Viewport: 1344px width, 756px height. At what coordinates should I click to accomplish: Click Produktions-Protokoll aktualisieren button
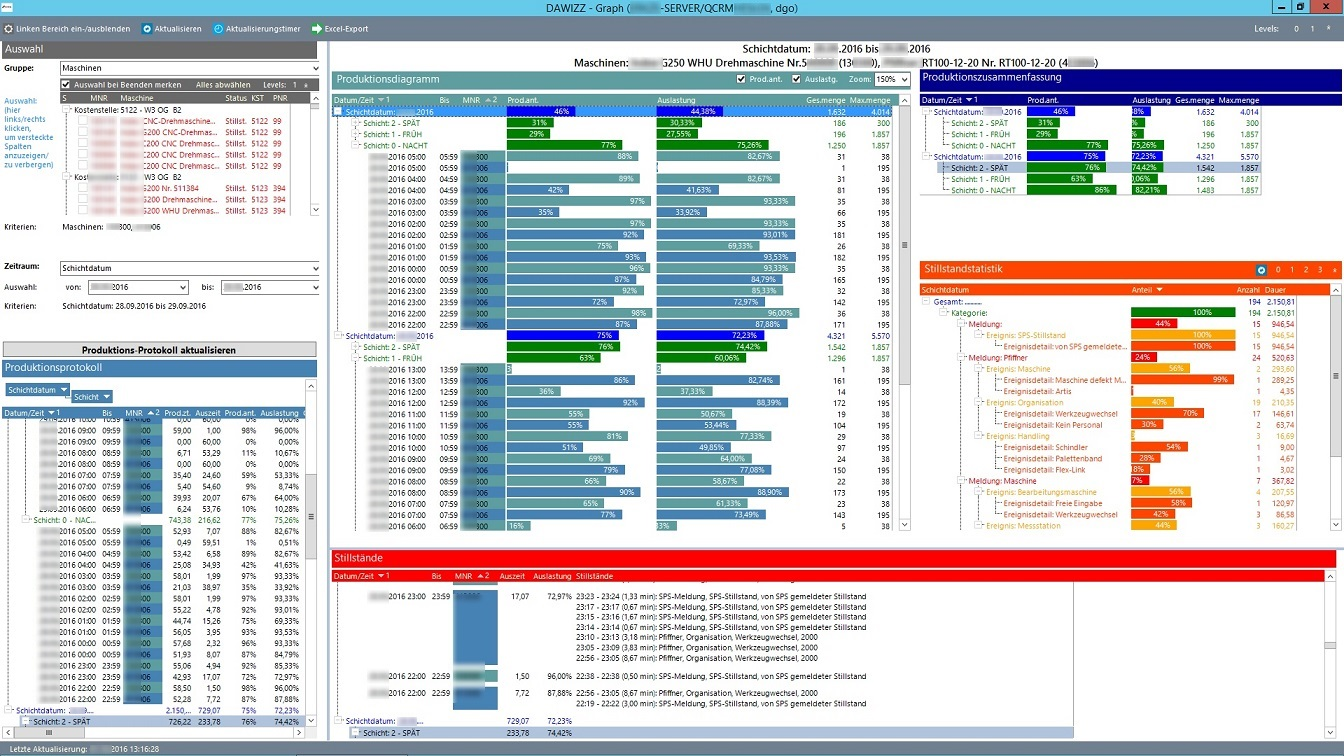159,350
